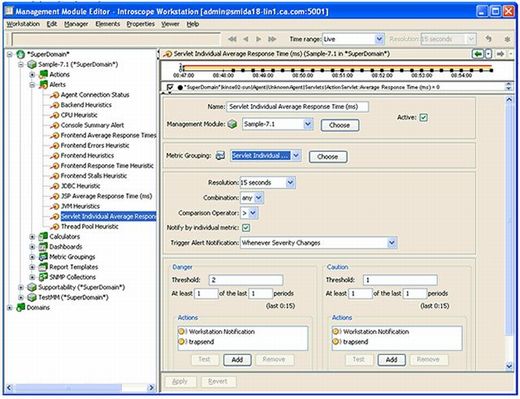Toggle the Active checkbox

coord(423,117)
